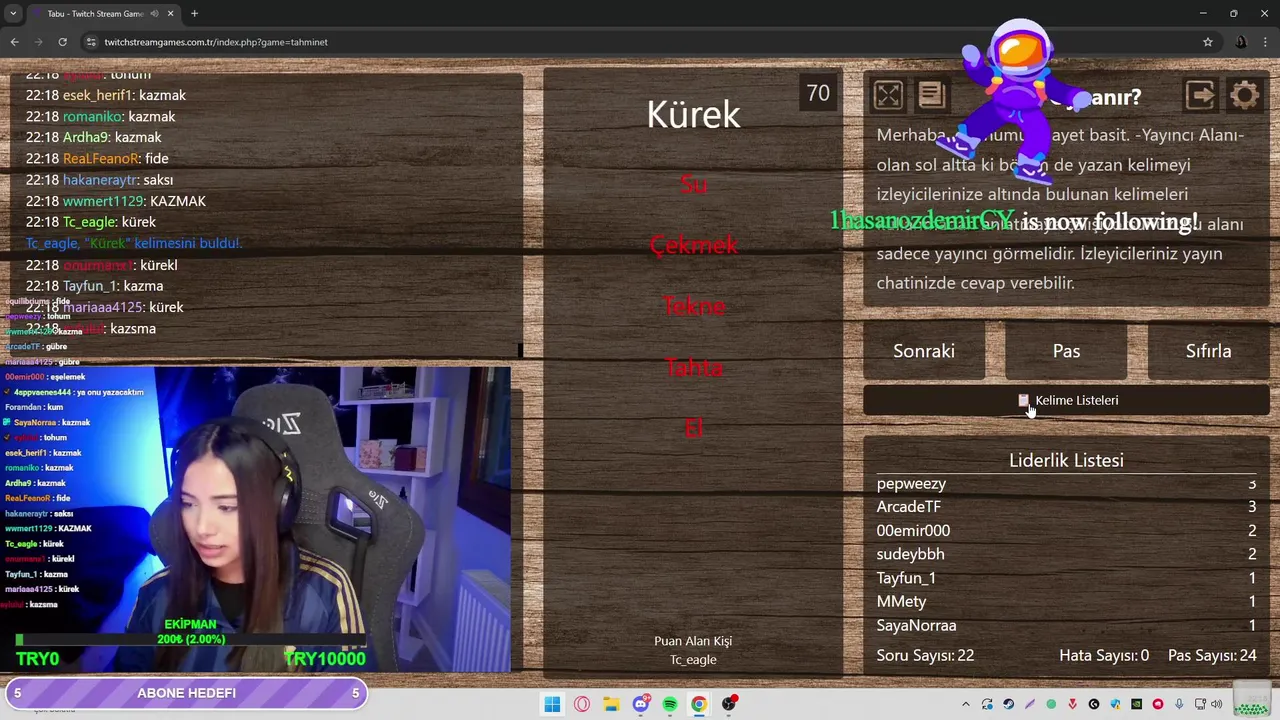Image resolution: width=1280 pixels, height=720 pixels.
Task: Click the Pas Sayısı: 24 counter
Action: (1212, 656)
